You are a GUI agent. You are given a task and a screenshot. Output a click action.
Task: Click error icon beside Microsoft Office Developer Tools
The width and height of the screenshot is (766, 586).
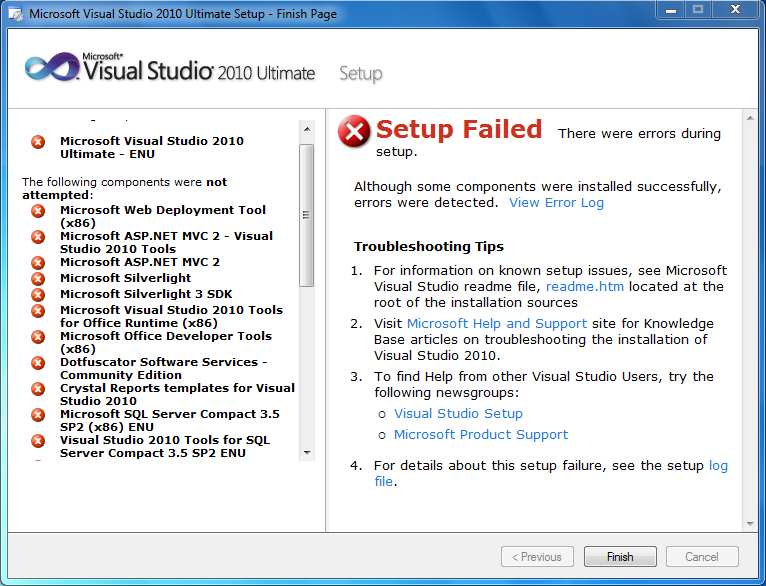click(38, 337)
